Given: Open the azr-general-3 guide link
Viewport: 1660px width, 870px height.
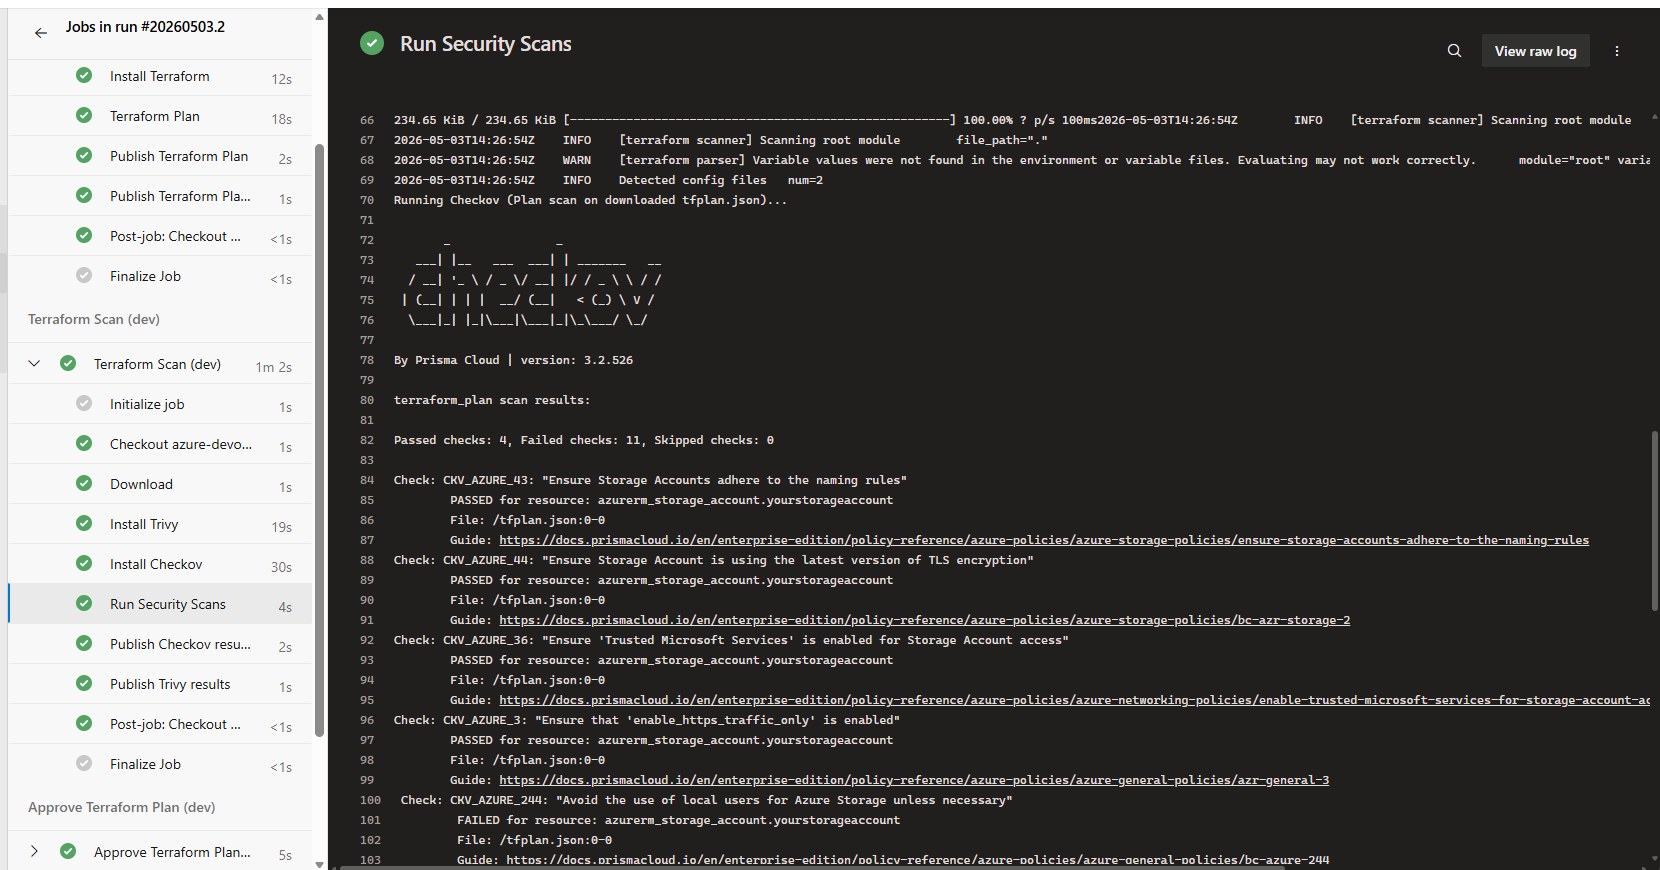Looking at the screenshot, I should pos(914,780).
